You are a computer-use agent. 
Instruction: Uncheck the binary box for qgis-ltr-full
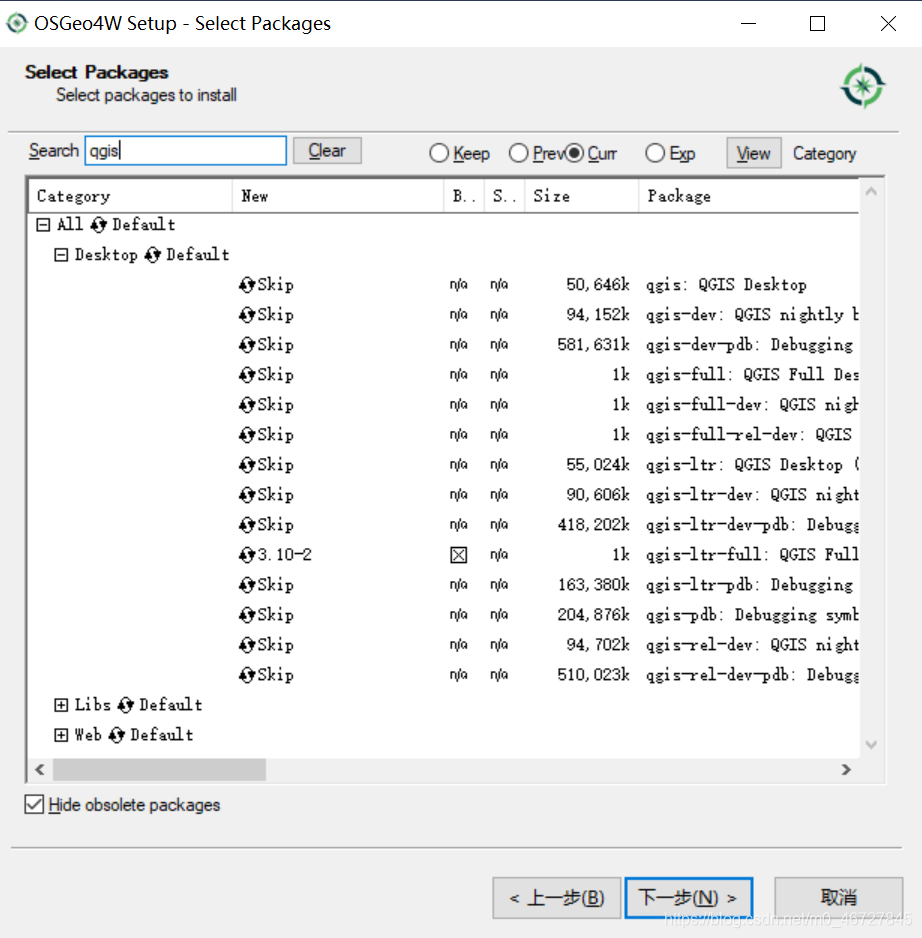[x=458, y=555]
